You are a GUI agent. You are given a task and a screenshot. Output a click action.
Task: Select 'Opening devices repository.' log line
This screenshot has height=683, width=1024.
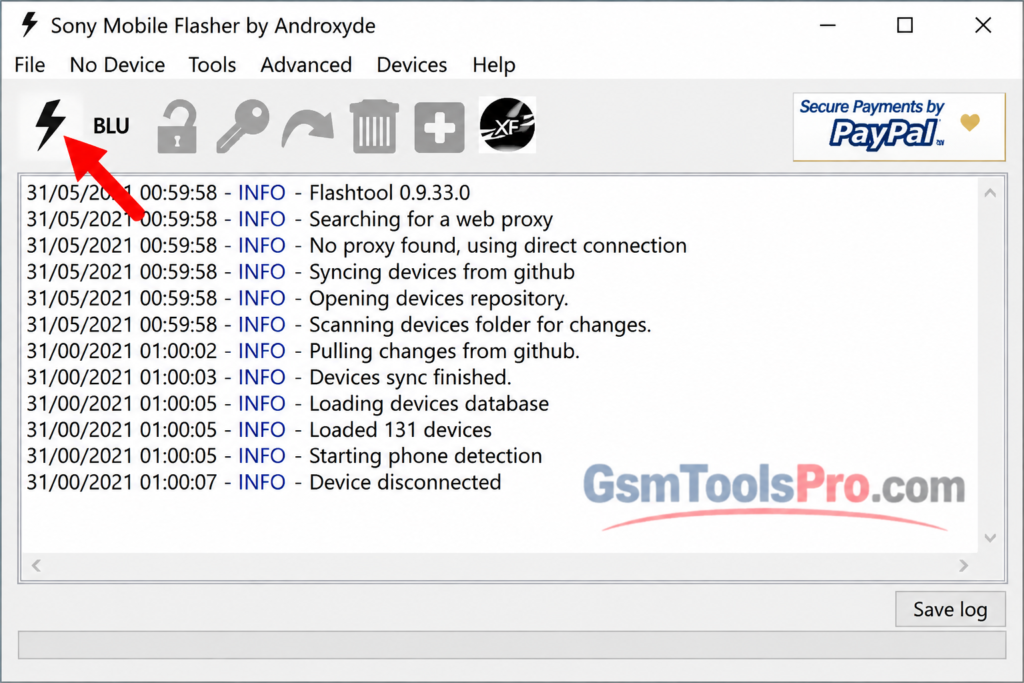298,298
